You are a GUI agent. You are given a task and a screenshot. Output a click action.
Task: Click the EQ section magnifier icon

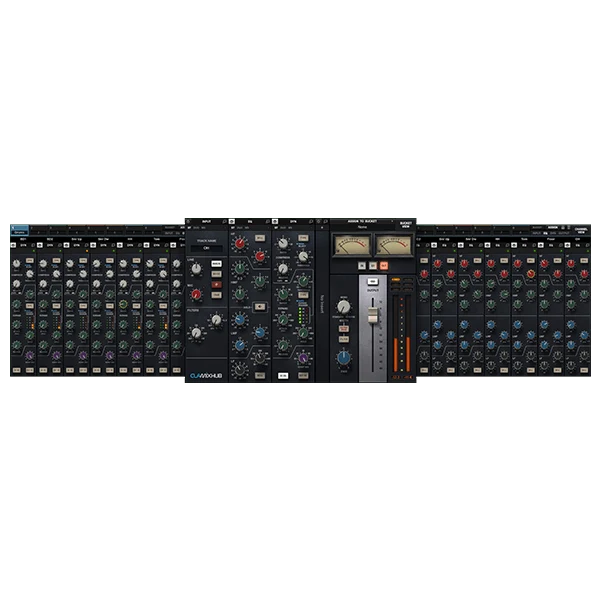pyautogui.click(x=267, y=222)
